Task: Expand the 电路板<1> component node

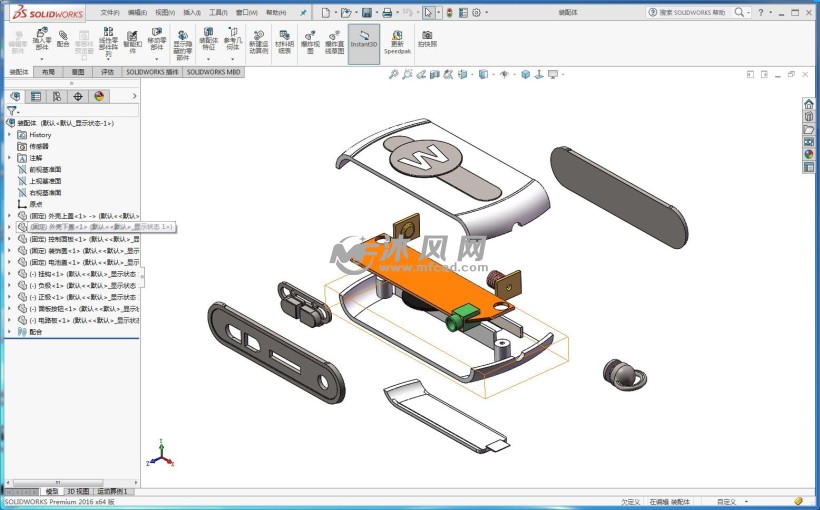Action: click(9, 320)
